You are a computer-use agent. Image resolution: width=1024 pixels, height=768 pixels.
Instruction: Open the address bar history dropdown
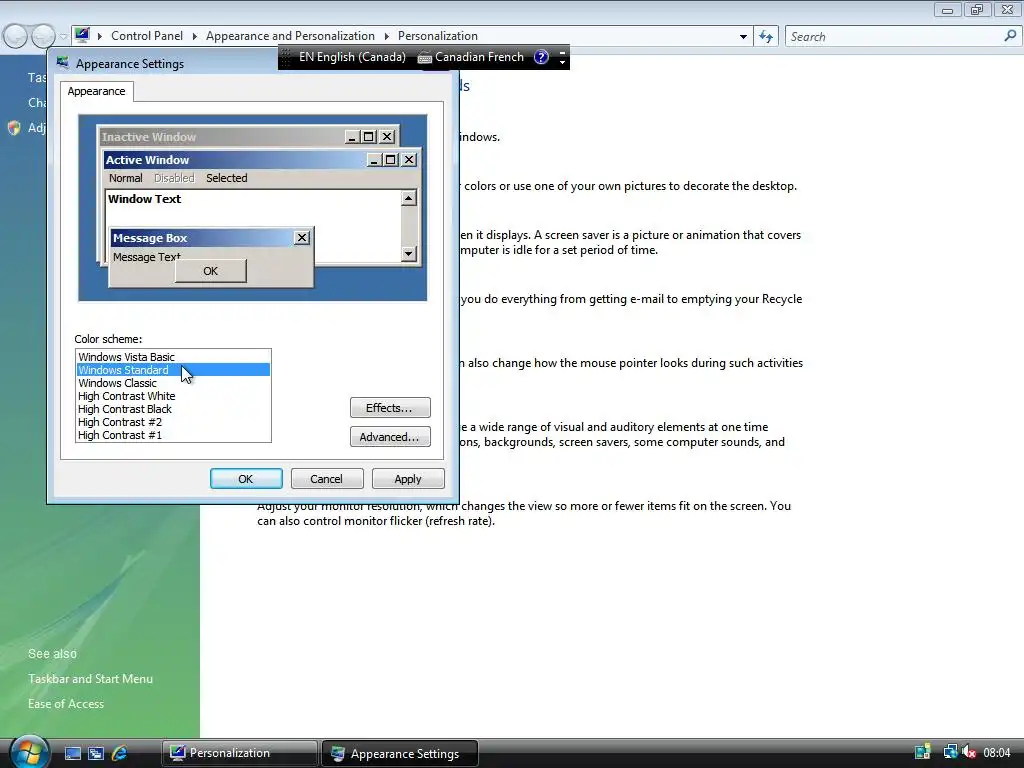click(x=743, y=37)
